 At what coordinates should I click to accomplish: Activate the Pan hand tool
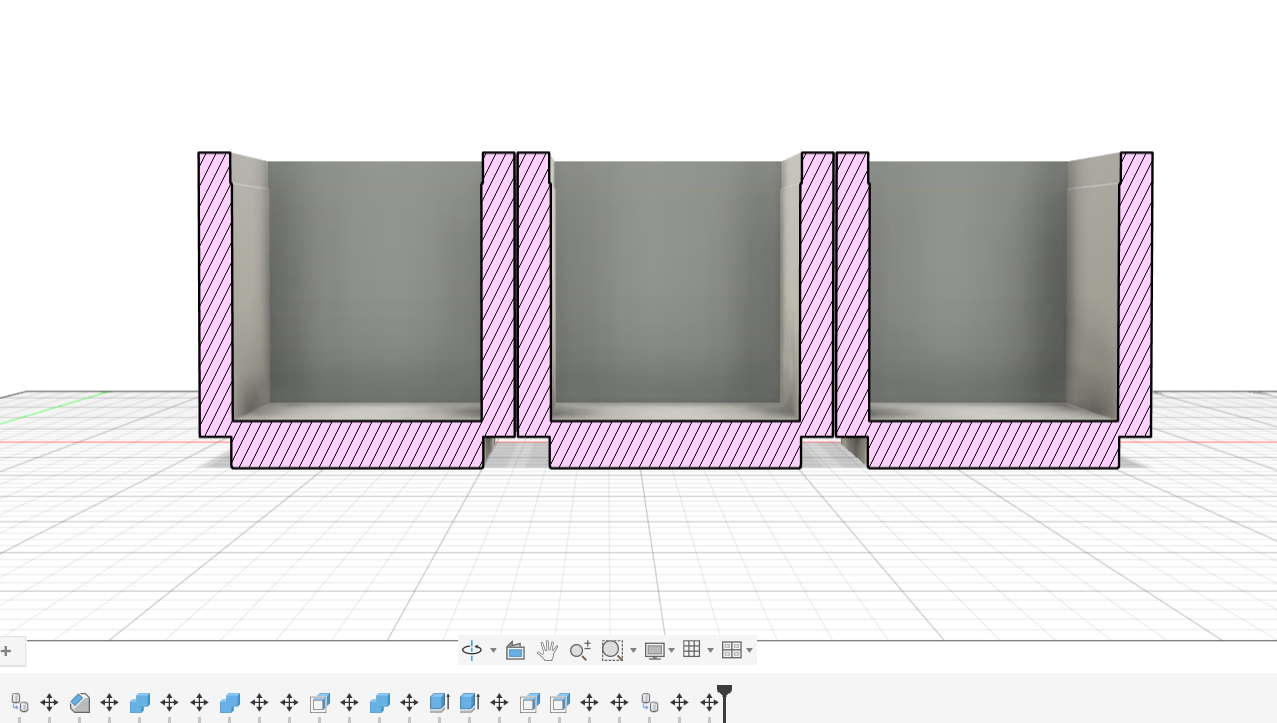547,650
